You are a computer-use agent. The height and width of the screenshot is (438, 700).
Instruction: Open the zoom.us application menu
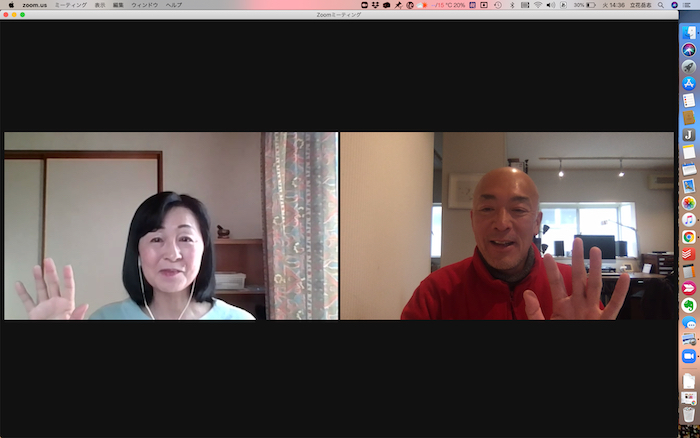click(x=35, y=5)
